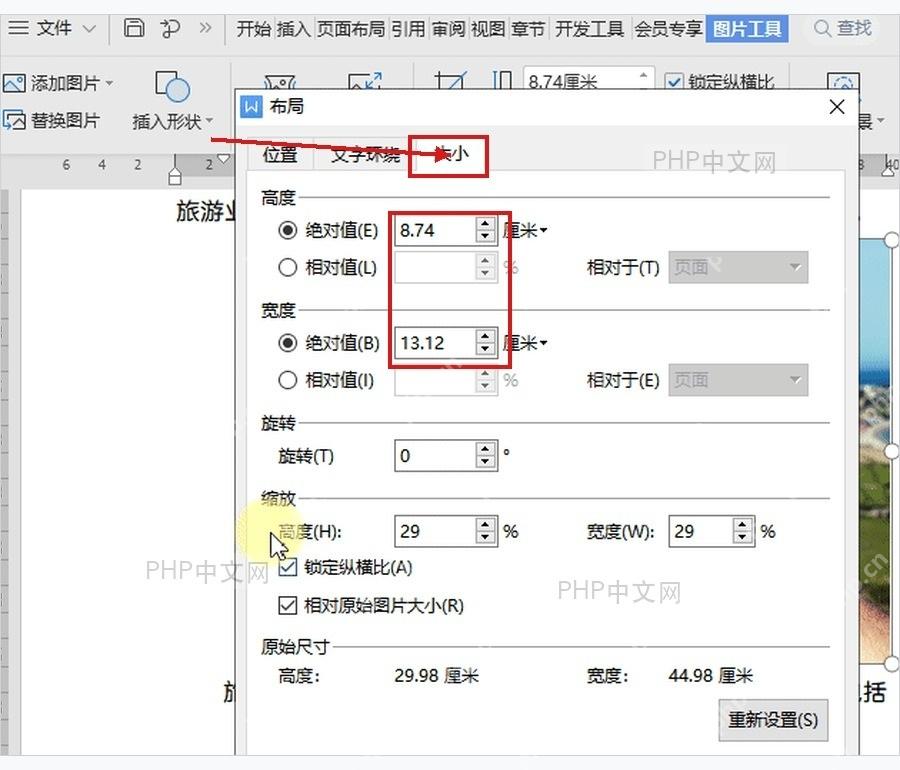Image resolution: width=900 pixels, height=770 pixels.
Task: Increase width absolute value with up stepper
Action: [x=486, y=336]
